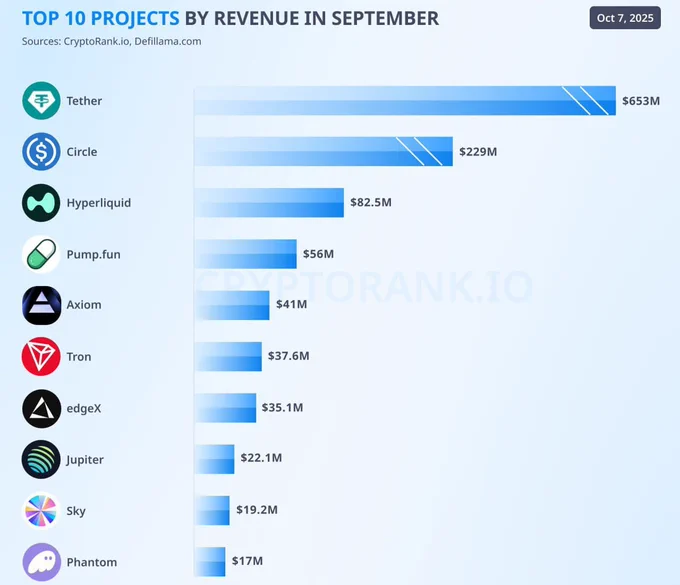Click the edgeX logo icon
680x585 pixels.
click(41, 409)
